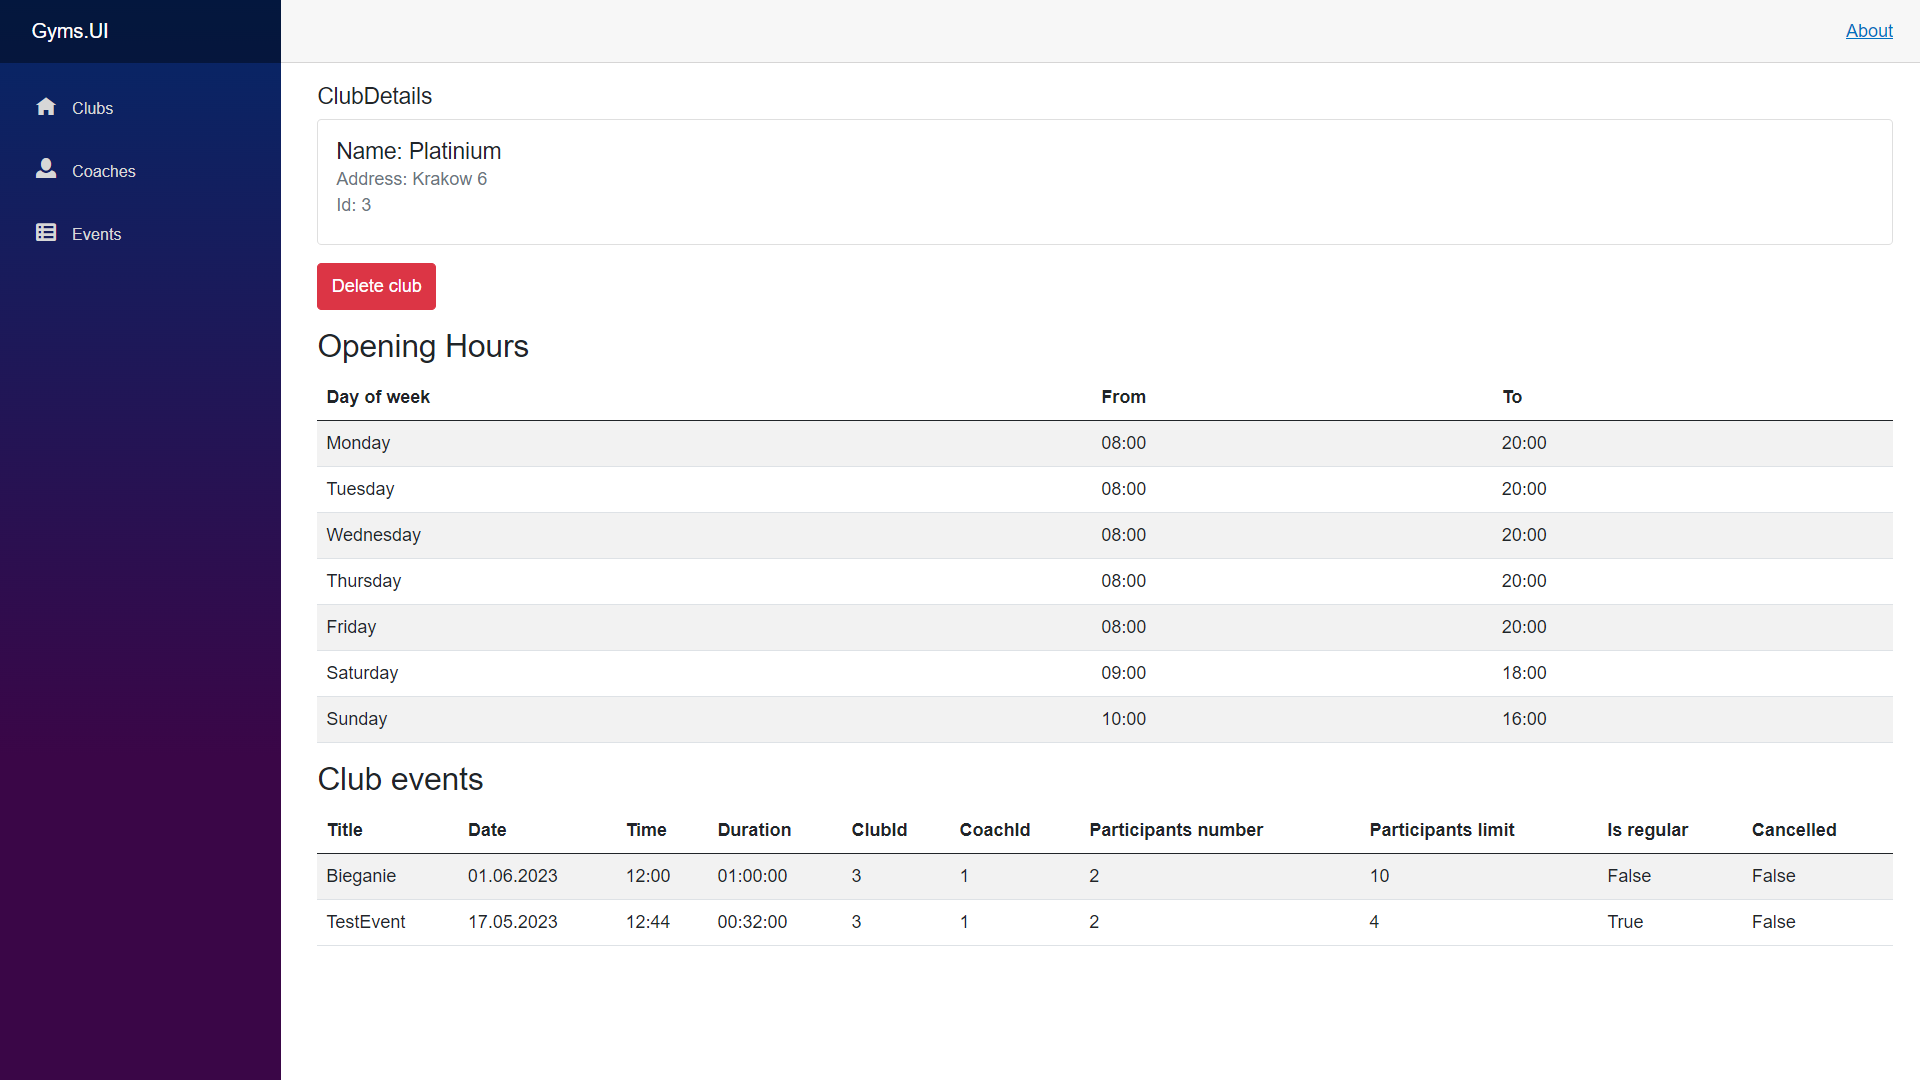This screenshot has height=1080, width=1920.
Task: Click the address Krakow 6
Action: click(x=411, y=179)
